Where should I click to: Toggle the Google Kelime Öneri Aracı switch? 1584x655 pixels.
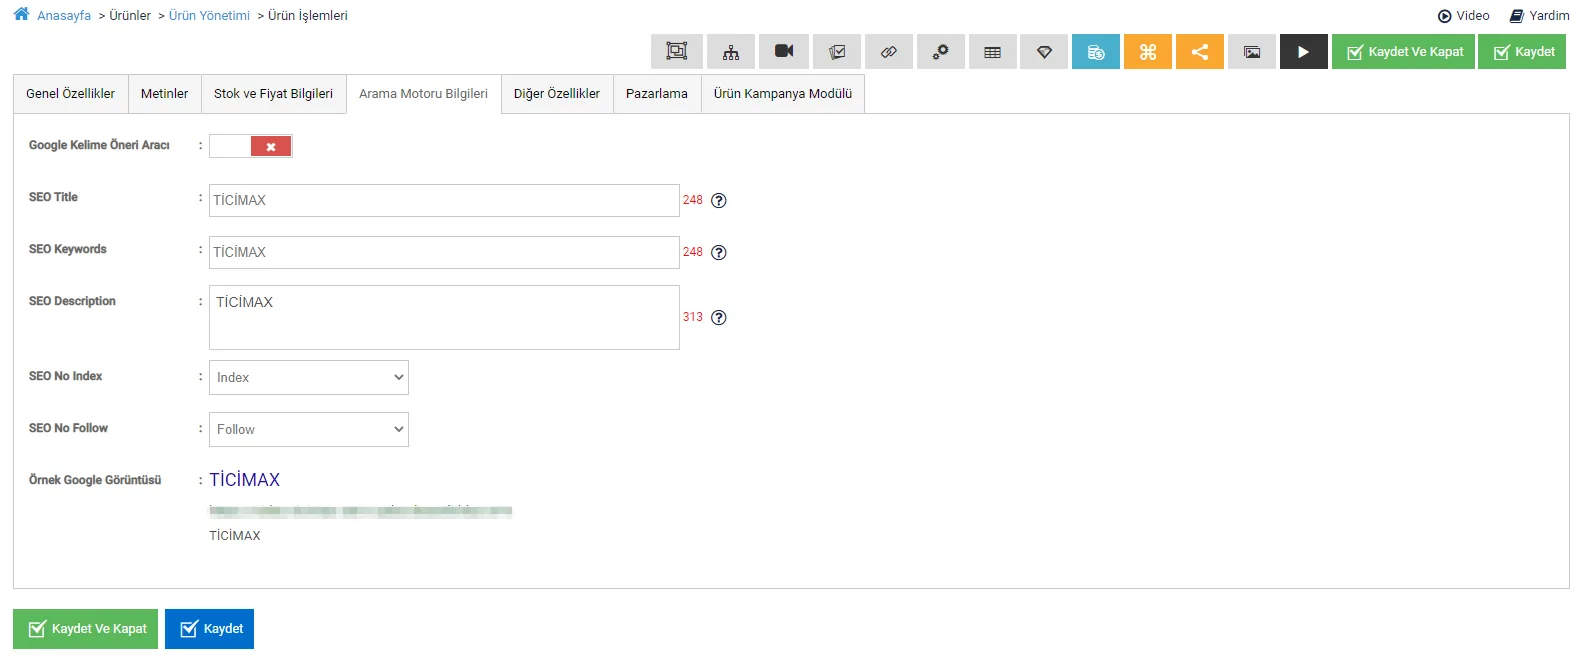(x=251, y=146)
